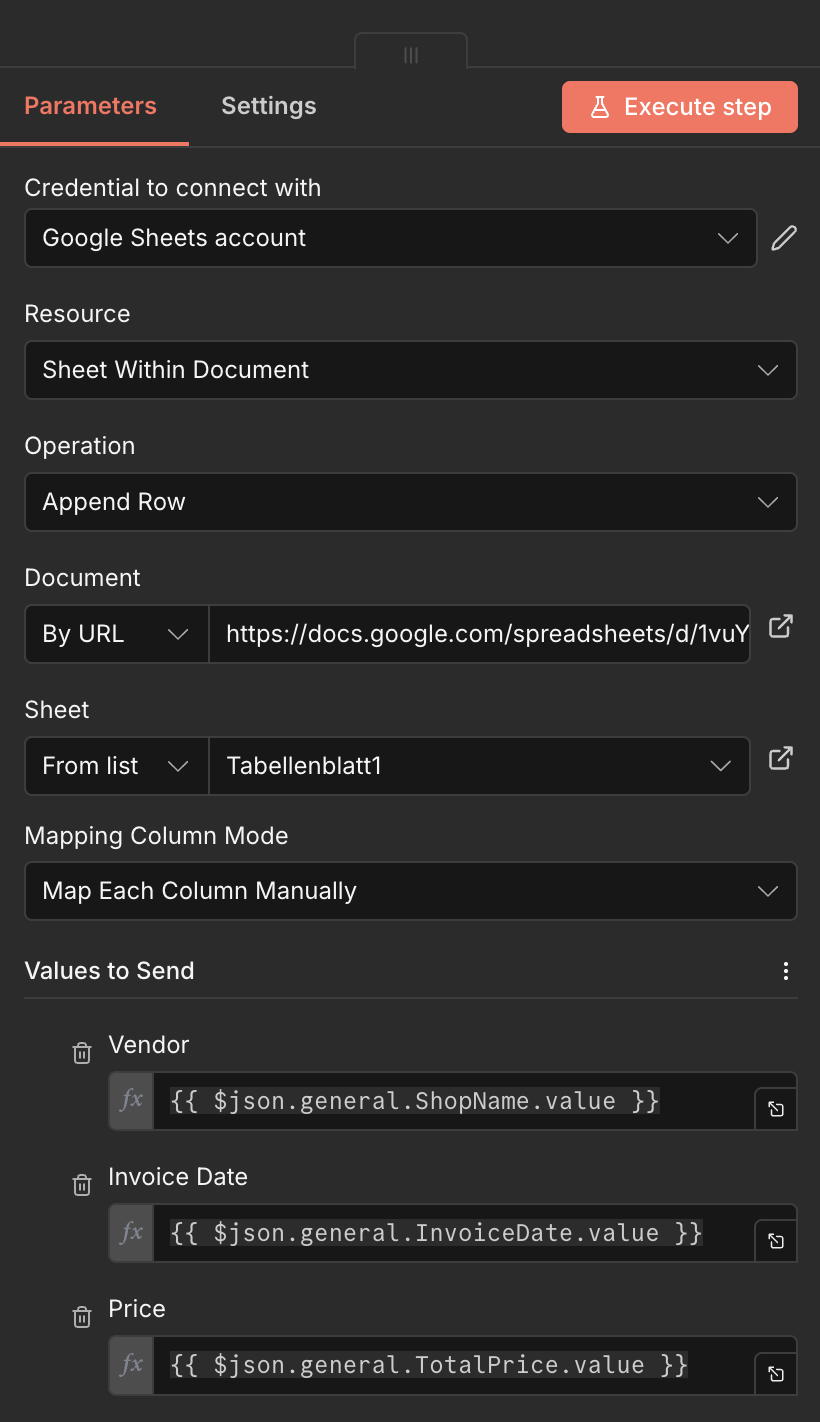Image resolution: width=820 pixels, height=1422 pixels.
Task: Change the Document selection mode from By URL
Action: point(116,633)
